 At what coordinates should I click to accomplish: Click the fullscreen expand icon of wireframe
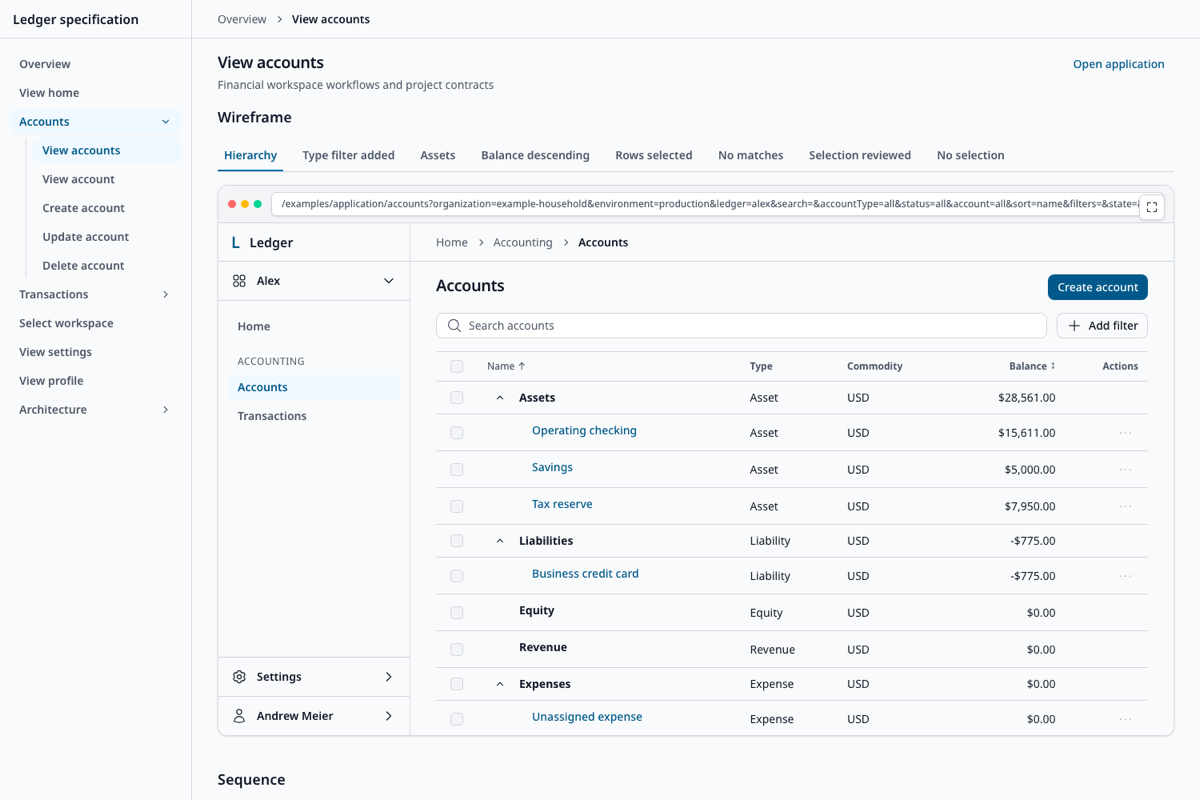point(1151,207)
